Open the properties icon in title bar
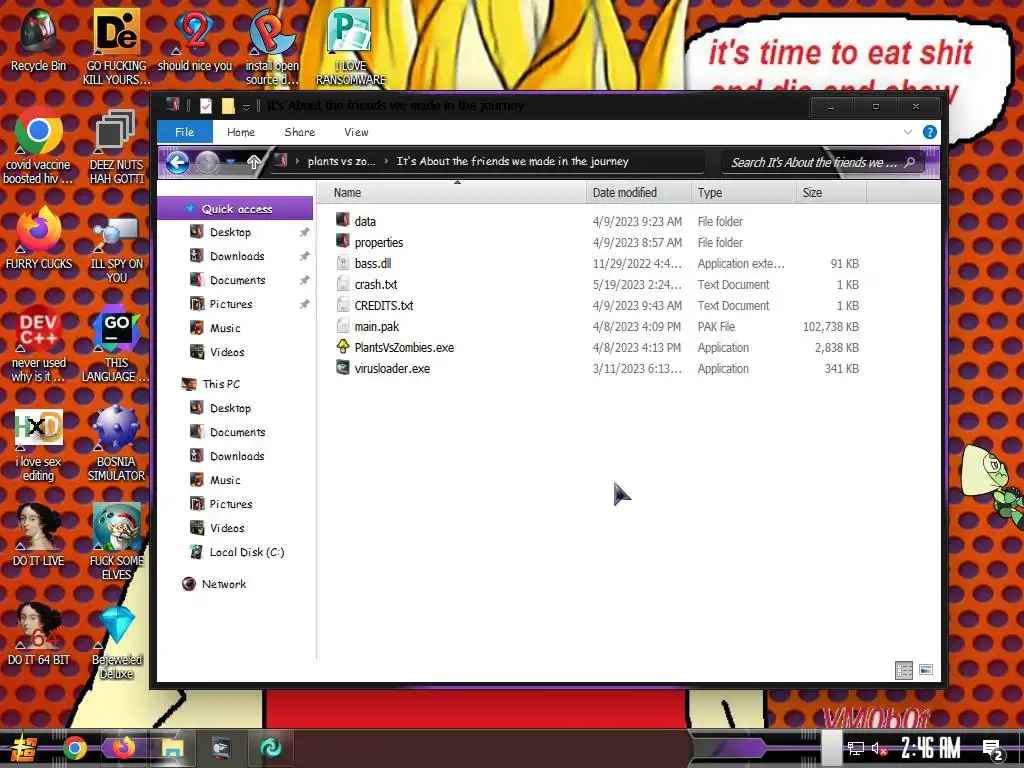The image size is (1024, 768). [206, 106]
